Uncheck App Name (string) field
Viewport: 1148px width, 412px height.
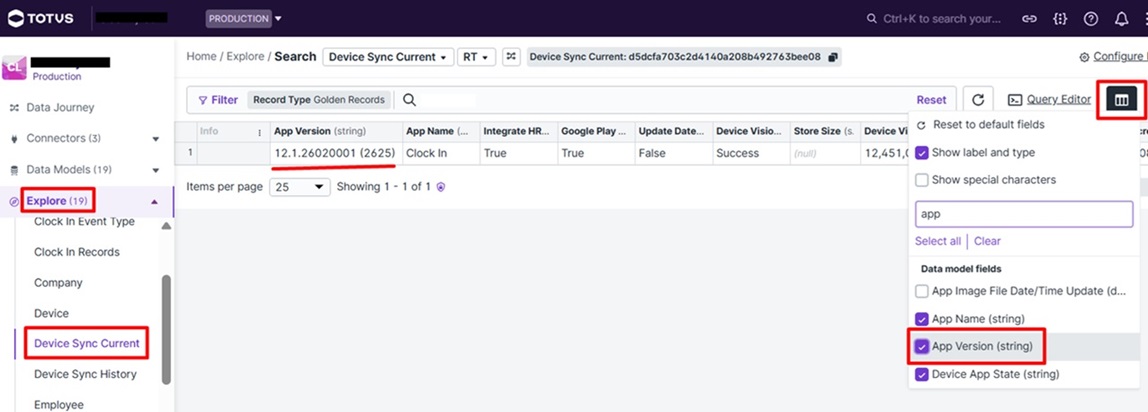tap(922, 319)
